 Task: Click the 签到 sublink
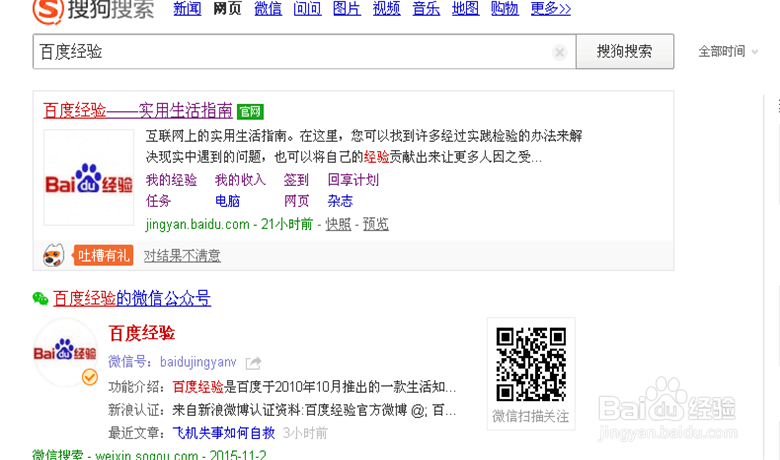click(296, 180)
